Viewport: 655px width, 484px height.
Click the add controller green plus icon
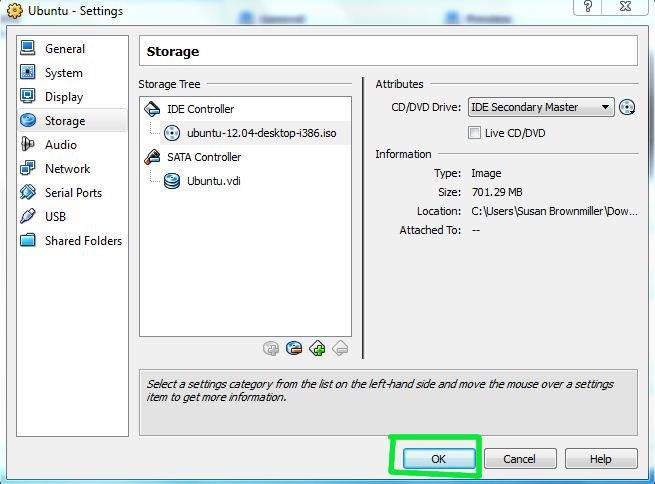pyautogui.click(x=317, y=348)
